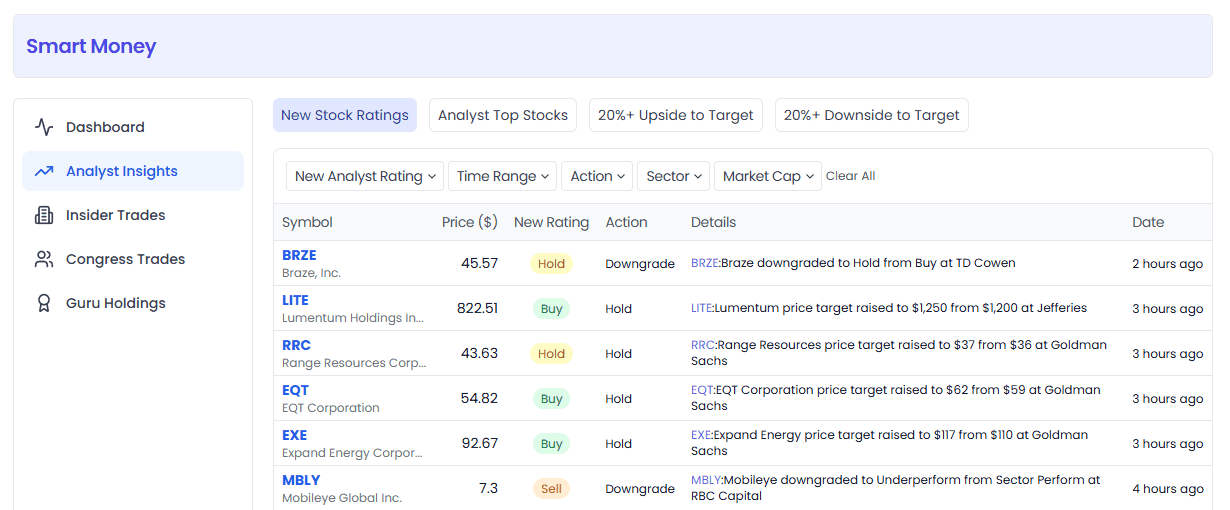The width and height of the screenshot is (1230, 510).
Task: Click the Buy badge for EXE
Action: point(551,444)
